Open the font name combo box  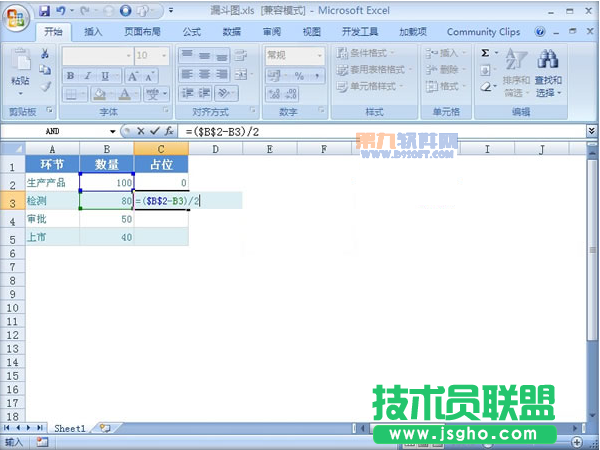click(97, 56)
